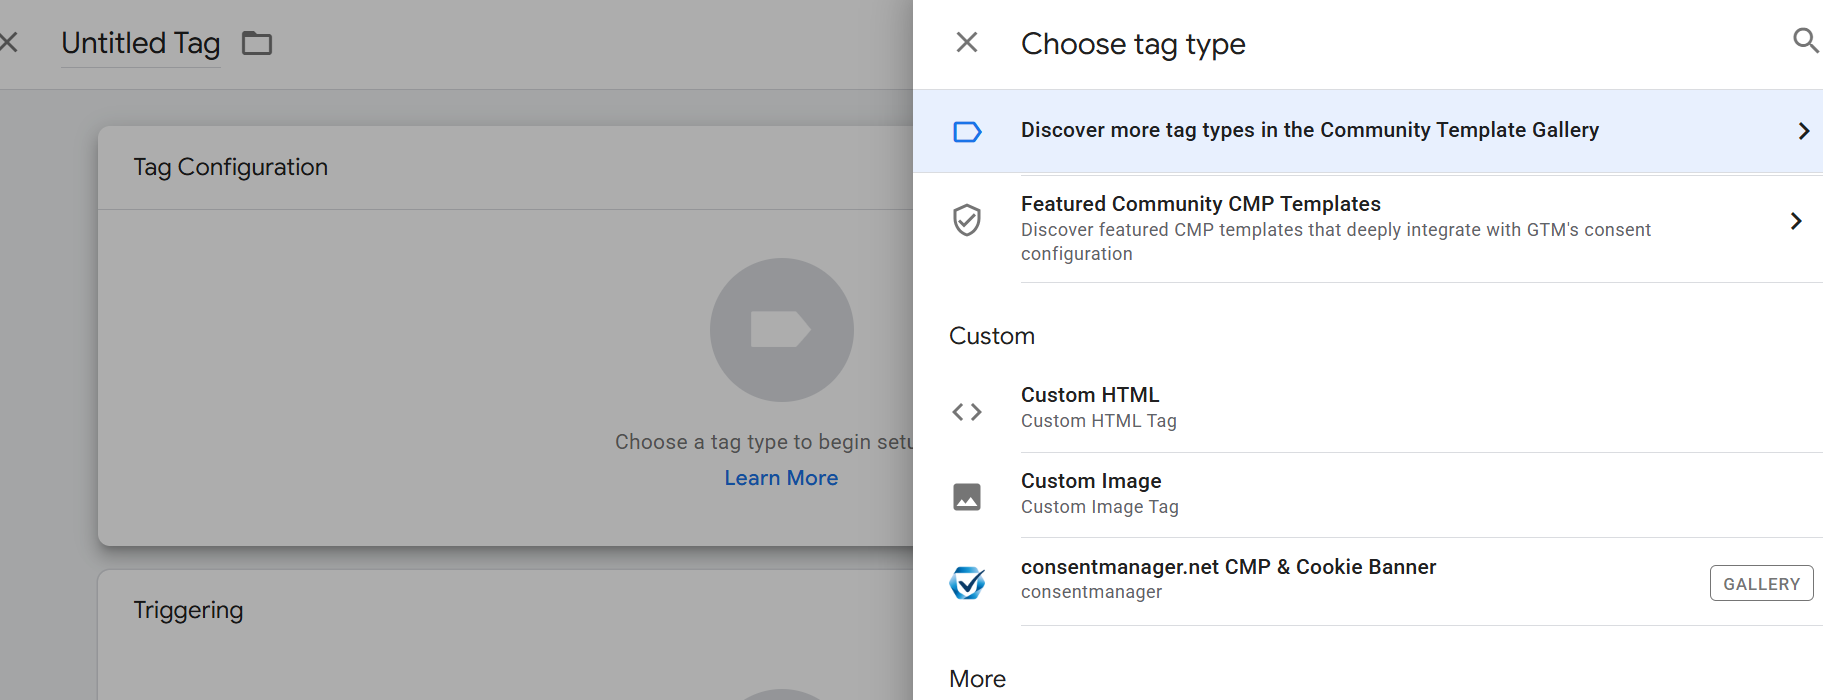This screenshot has width=1823, height=700.
Task: Select the Custom Image tag type
Action: click(1368, 495)
